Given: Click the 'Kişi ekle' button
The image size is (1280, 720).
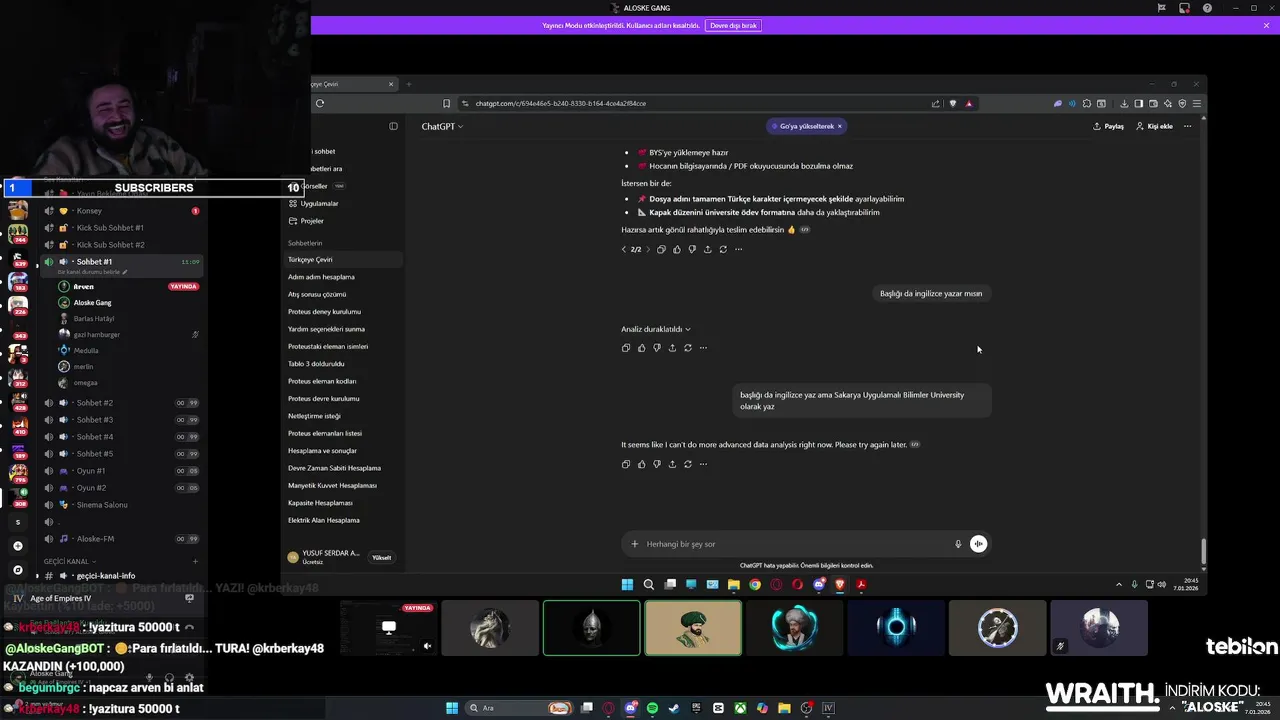Looking at the screenshot, I should (x=1154, y=126).
